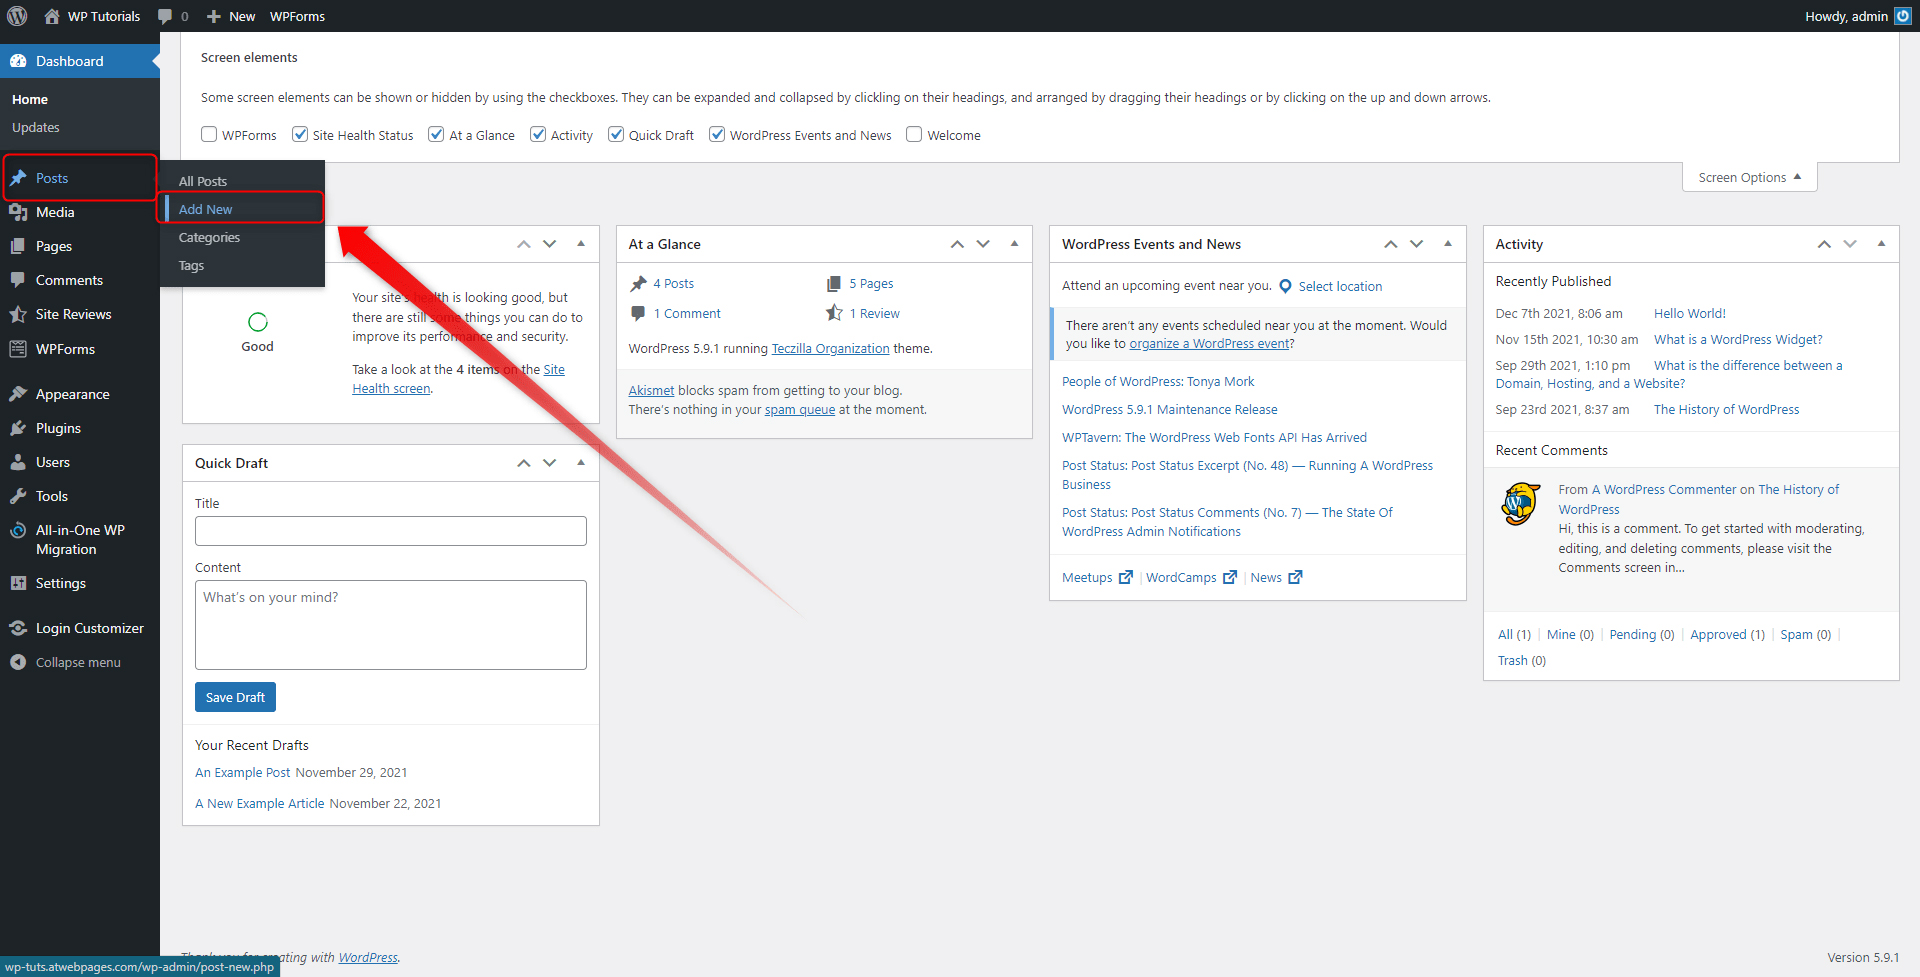
Task: Click the admin avatar icon at top right
Action: 1902,16
